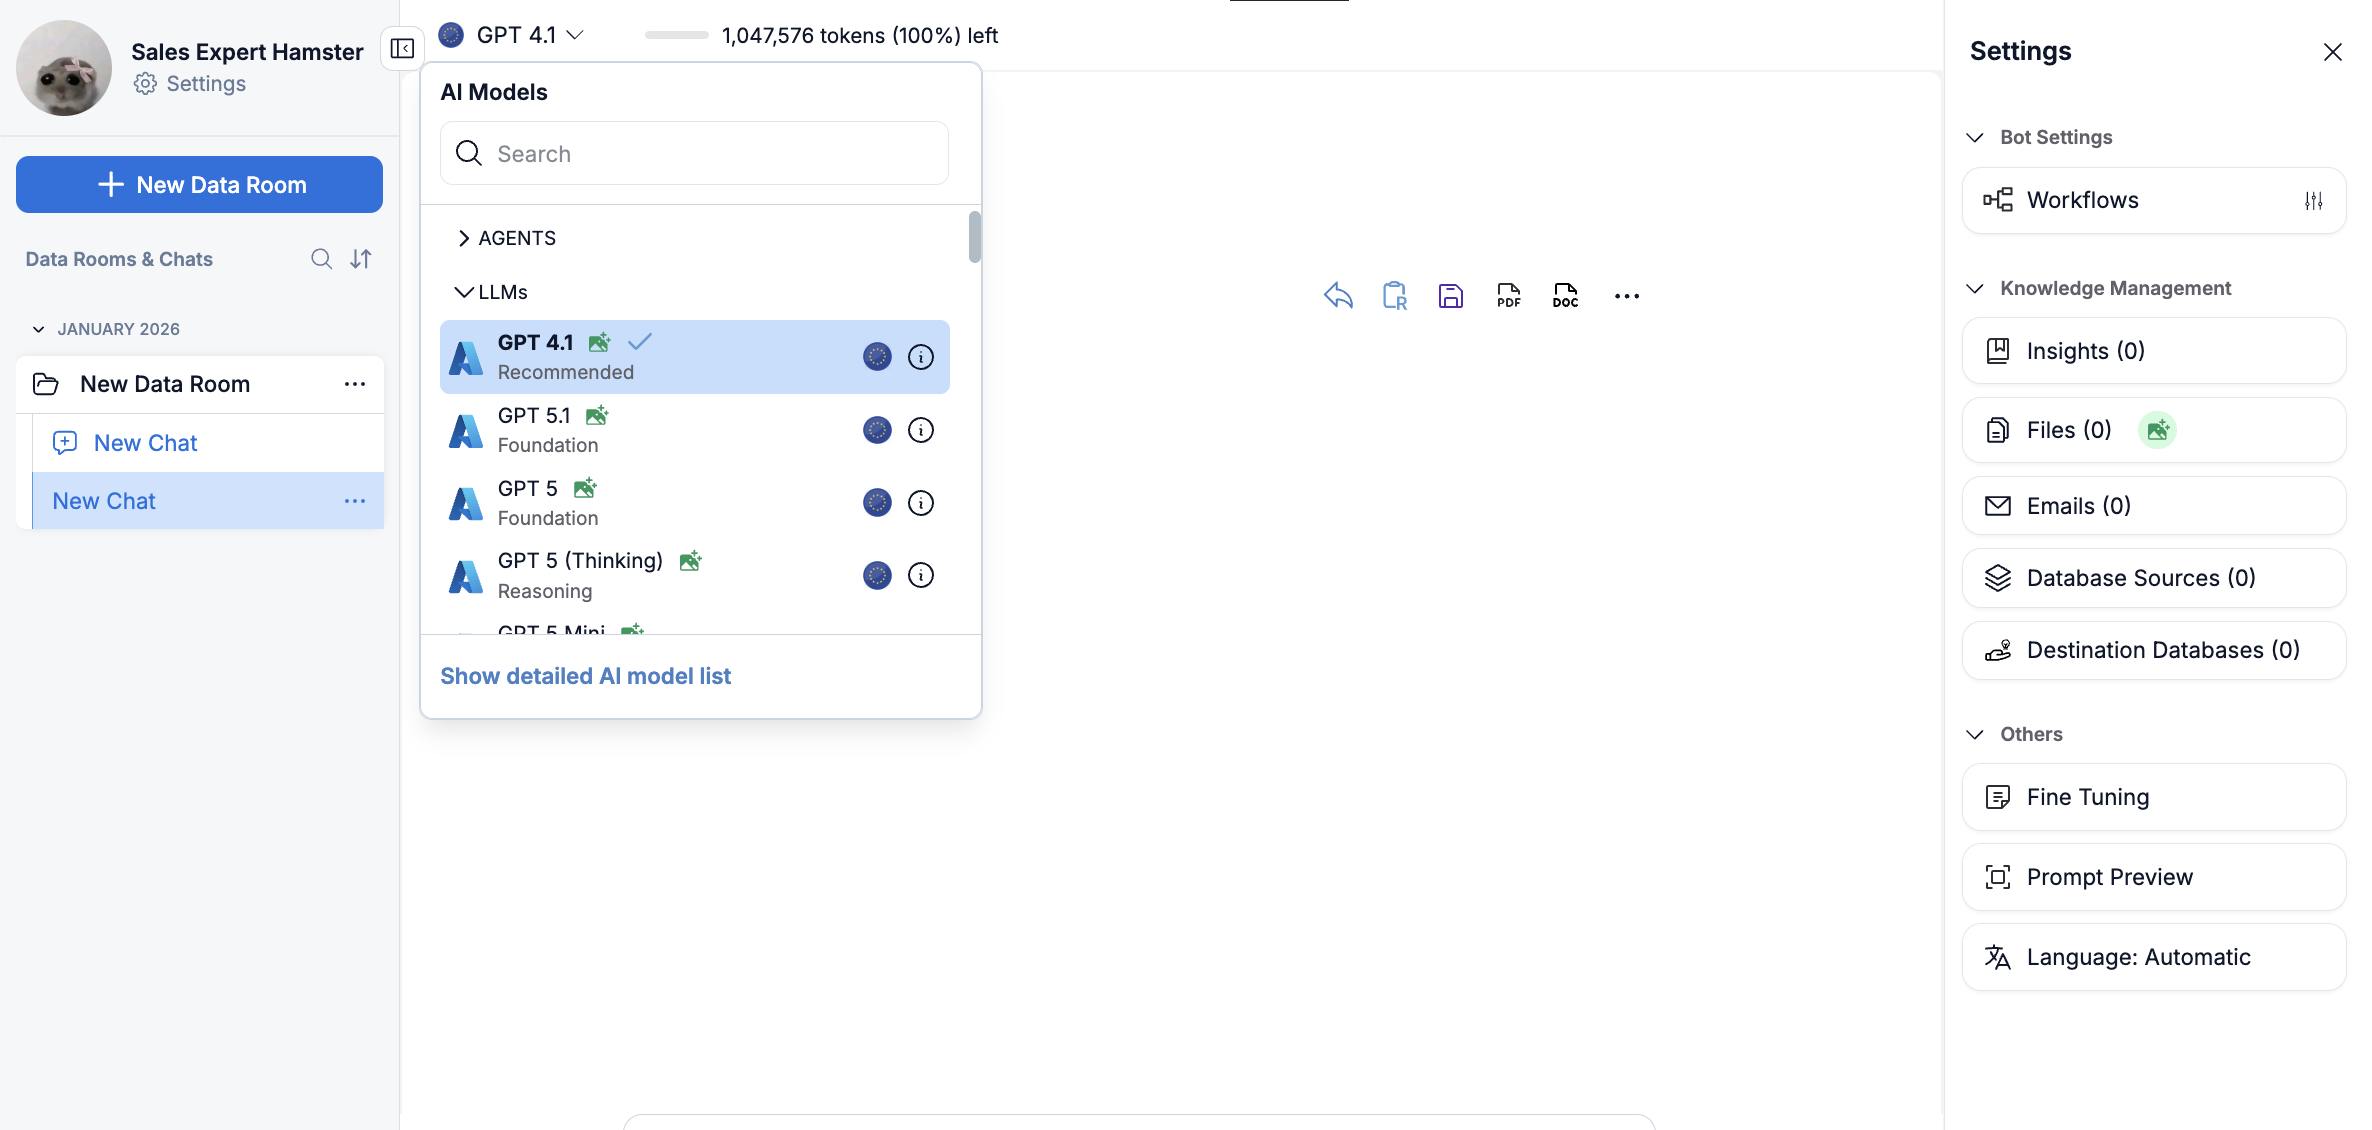
Task: Click the collapse sidebar panel icon
Action: (402, 48)
